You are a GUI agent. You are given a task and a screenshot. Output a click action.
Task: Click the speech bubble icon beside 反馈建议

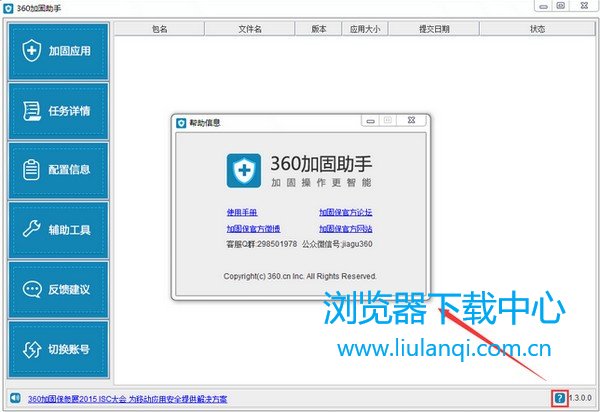point(32,289)
